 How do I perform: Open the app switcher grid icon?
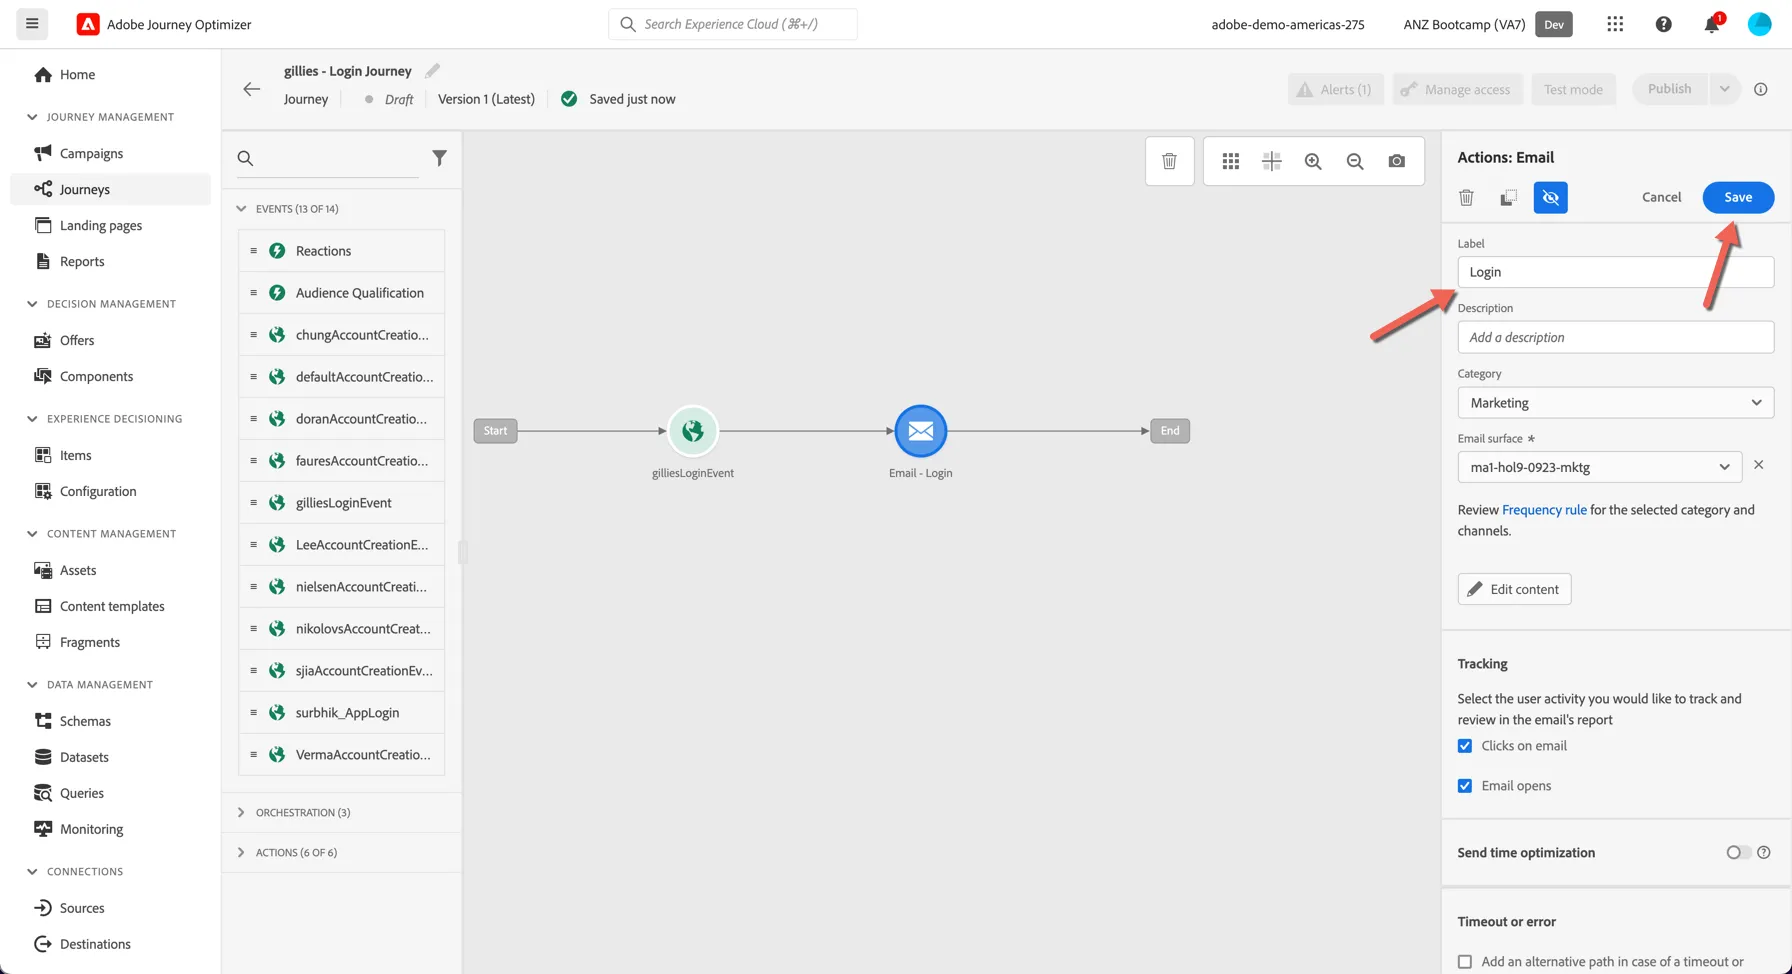coord(1615,24)
